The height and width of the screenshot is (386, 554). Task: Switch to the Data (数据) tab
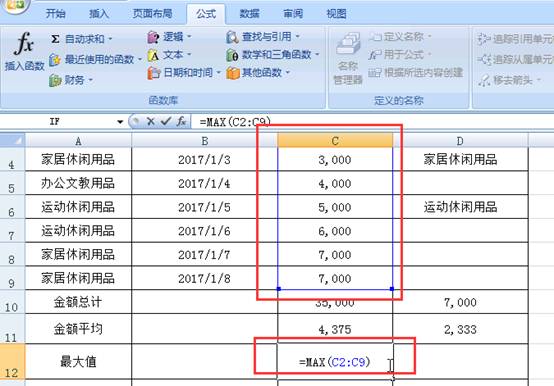[x=249, y=14]
